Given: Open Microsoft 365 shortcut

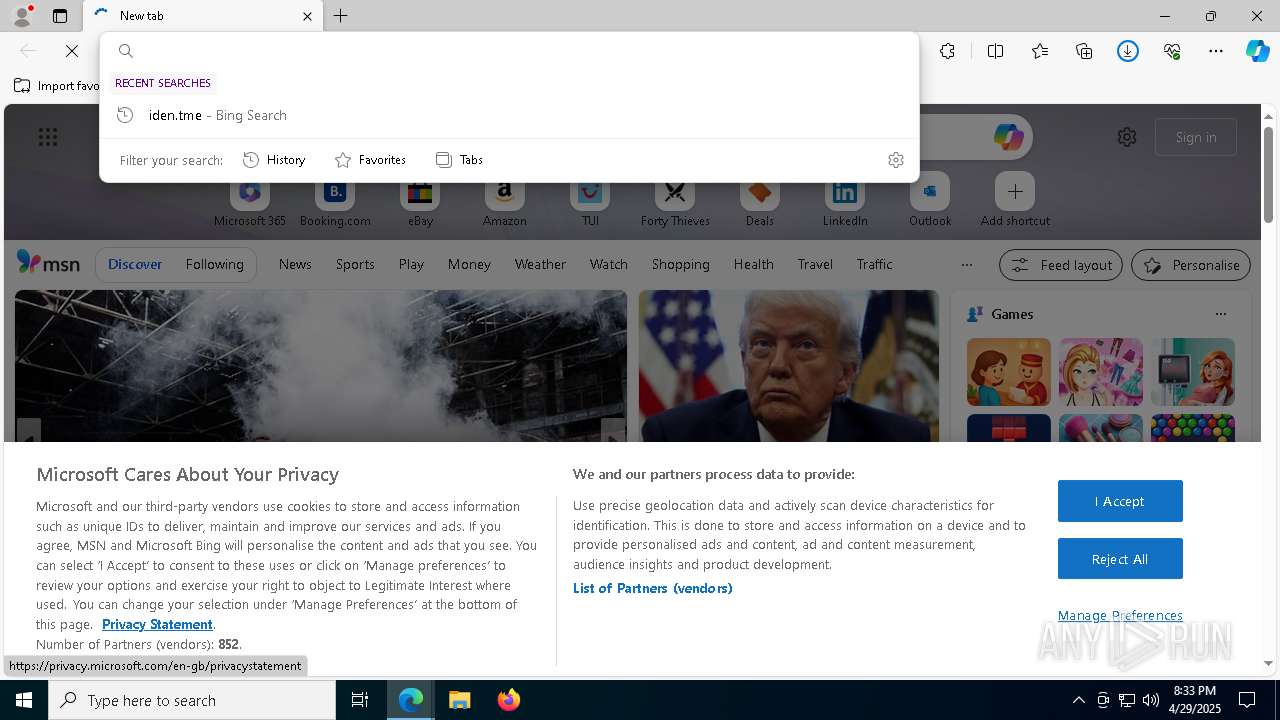Looking at the screenshot, I should [250, 203].
